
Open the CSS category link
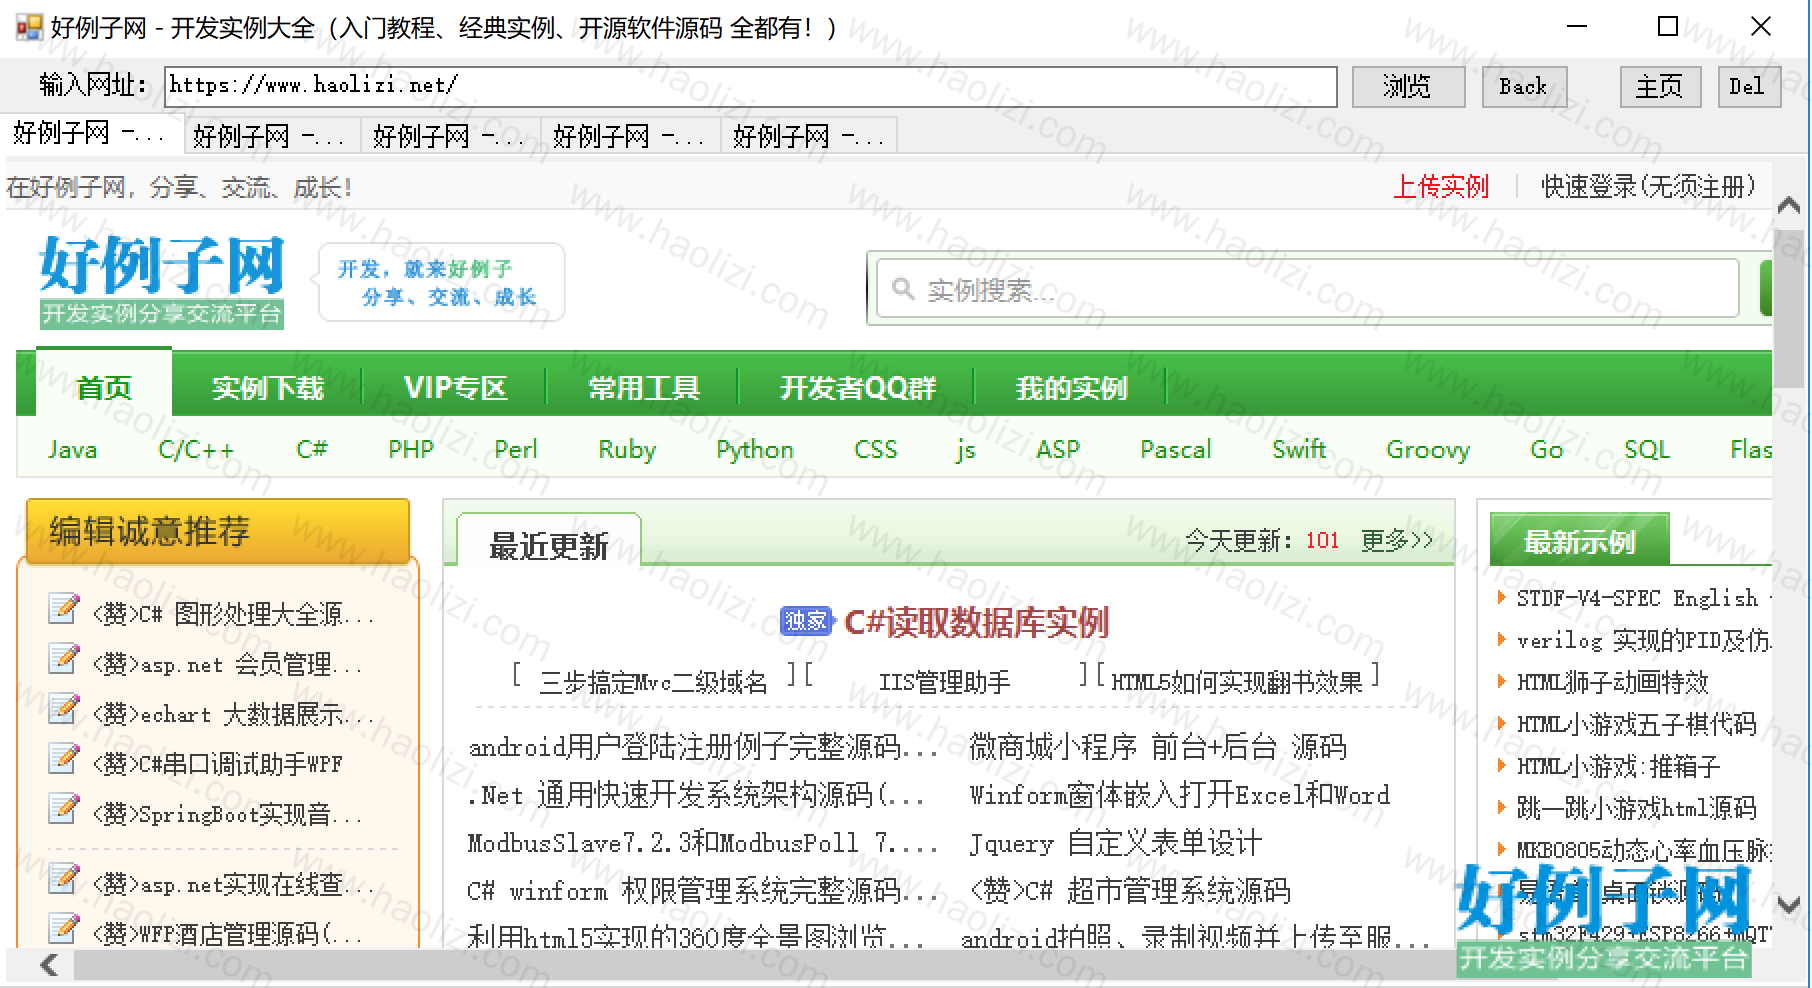876,450
